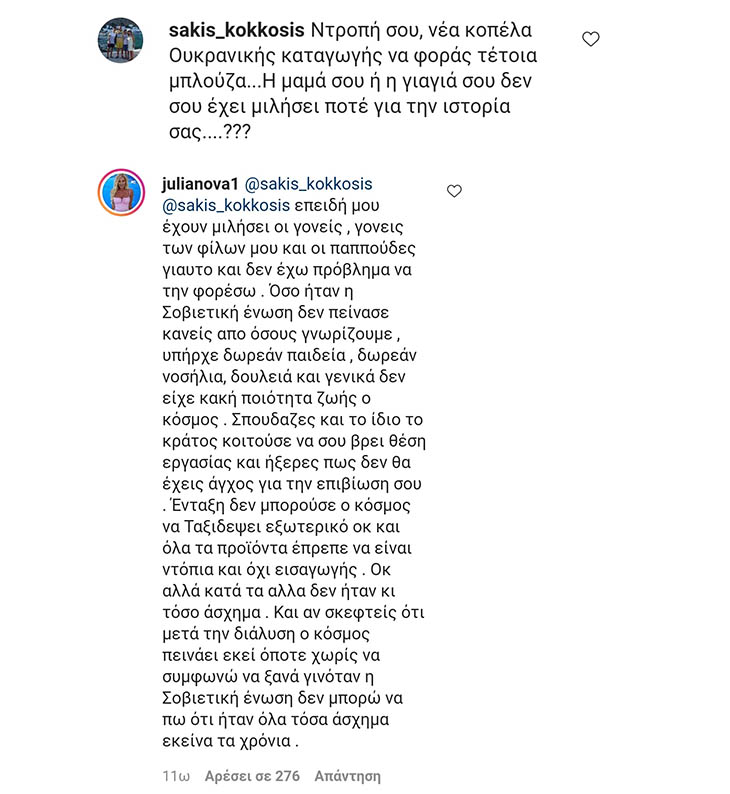View likes via 'Αρέσει σε 276'
730x794 pixels.
(252, 776)
